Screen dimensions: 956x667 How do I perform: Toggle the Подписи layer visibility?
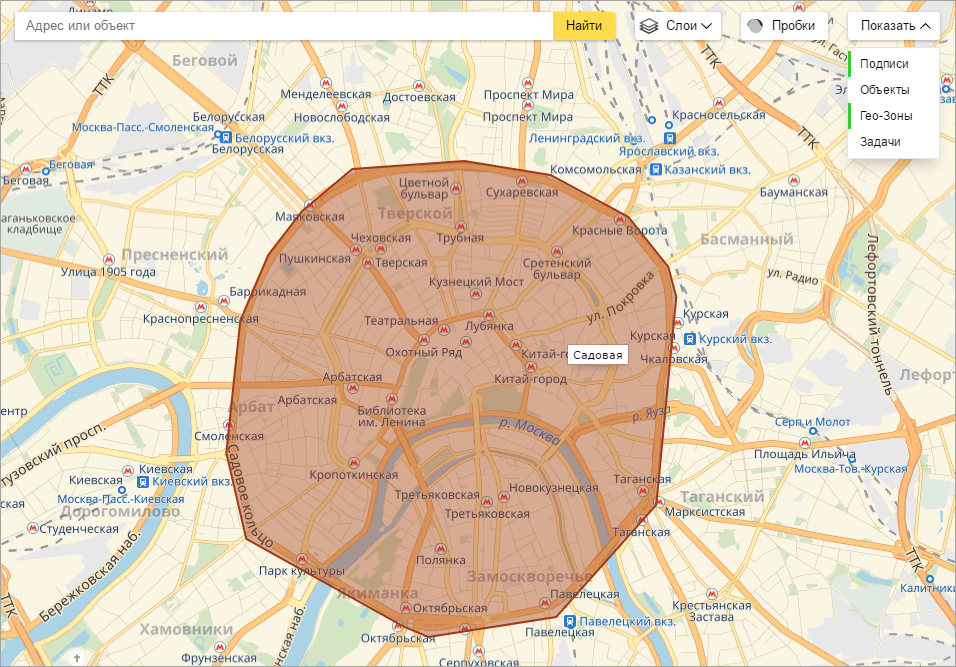(x=884, y=64)
